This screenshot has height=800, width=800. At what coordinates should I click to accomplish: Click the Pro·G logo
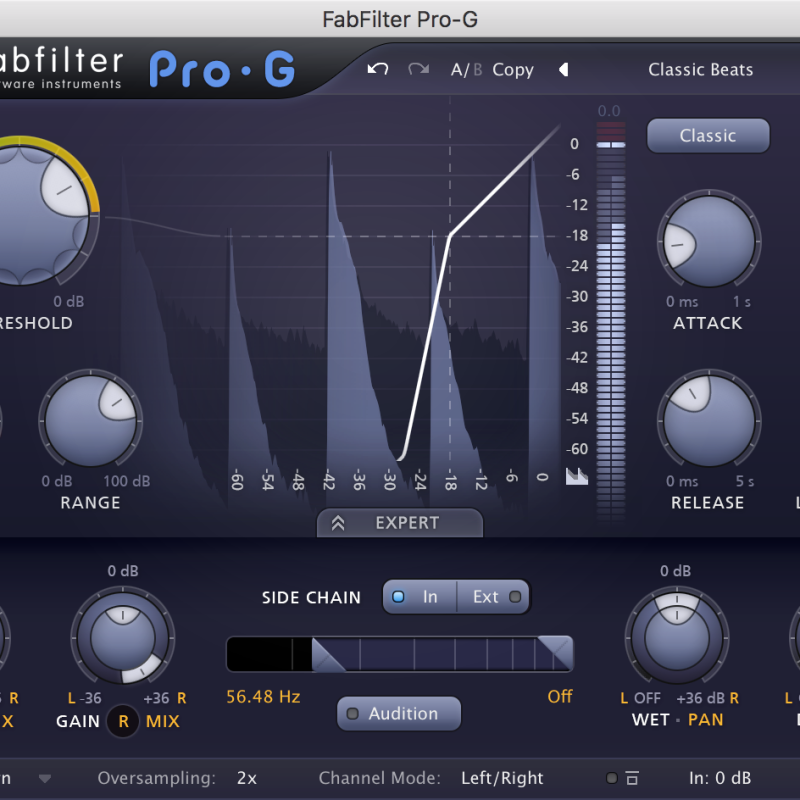click(222, 69)
